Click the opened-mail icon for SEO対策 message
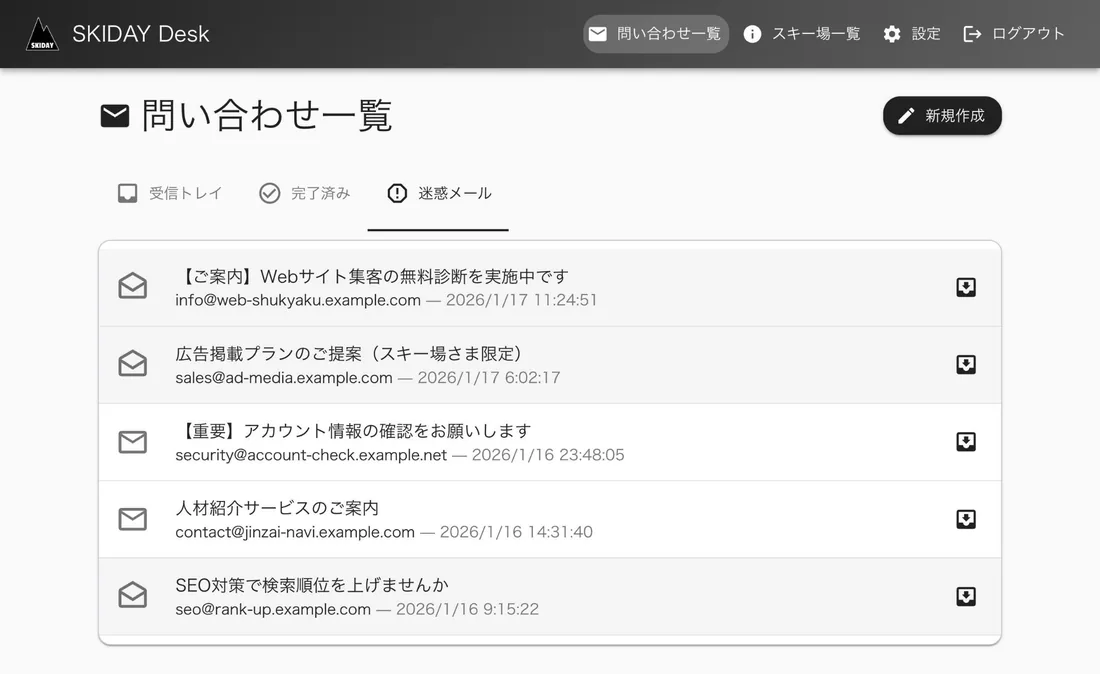The image size is (1100, 674). tap(133, 595)
